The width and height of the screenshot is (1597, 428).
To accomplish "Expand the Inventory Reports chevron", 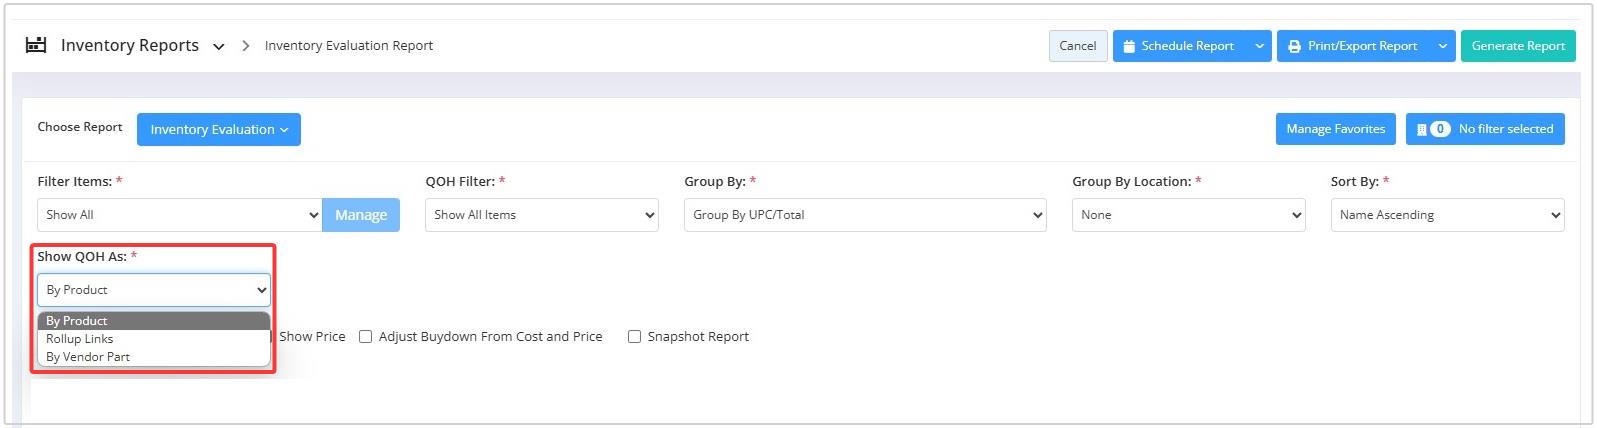I will pos(219,46).
